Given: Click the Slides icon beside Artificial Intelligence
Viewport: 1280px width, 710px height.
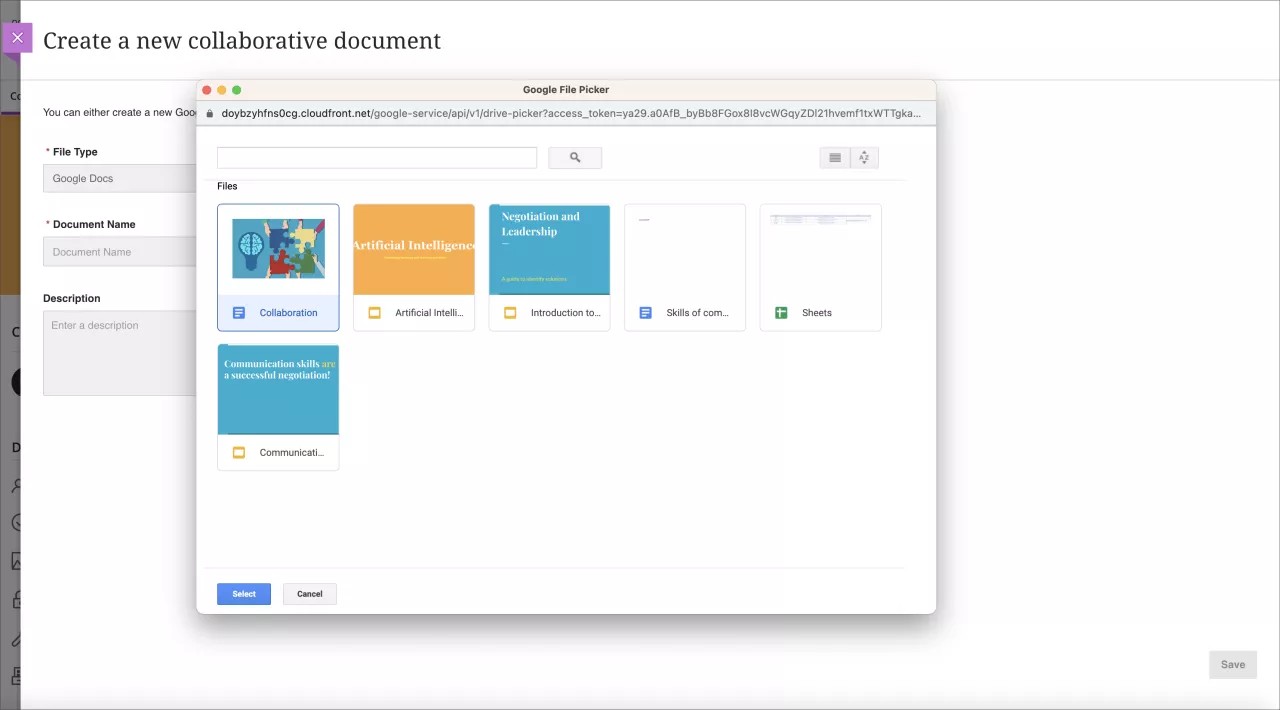Looking at the screenshot, I should [374, 312].
